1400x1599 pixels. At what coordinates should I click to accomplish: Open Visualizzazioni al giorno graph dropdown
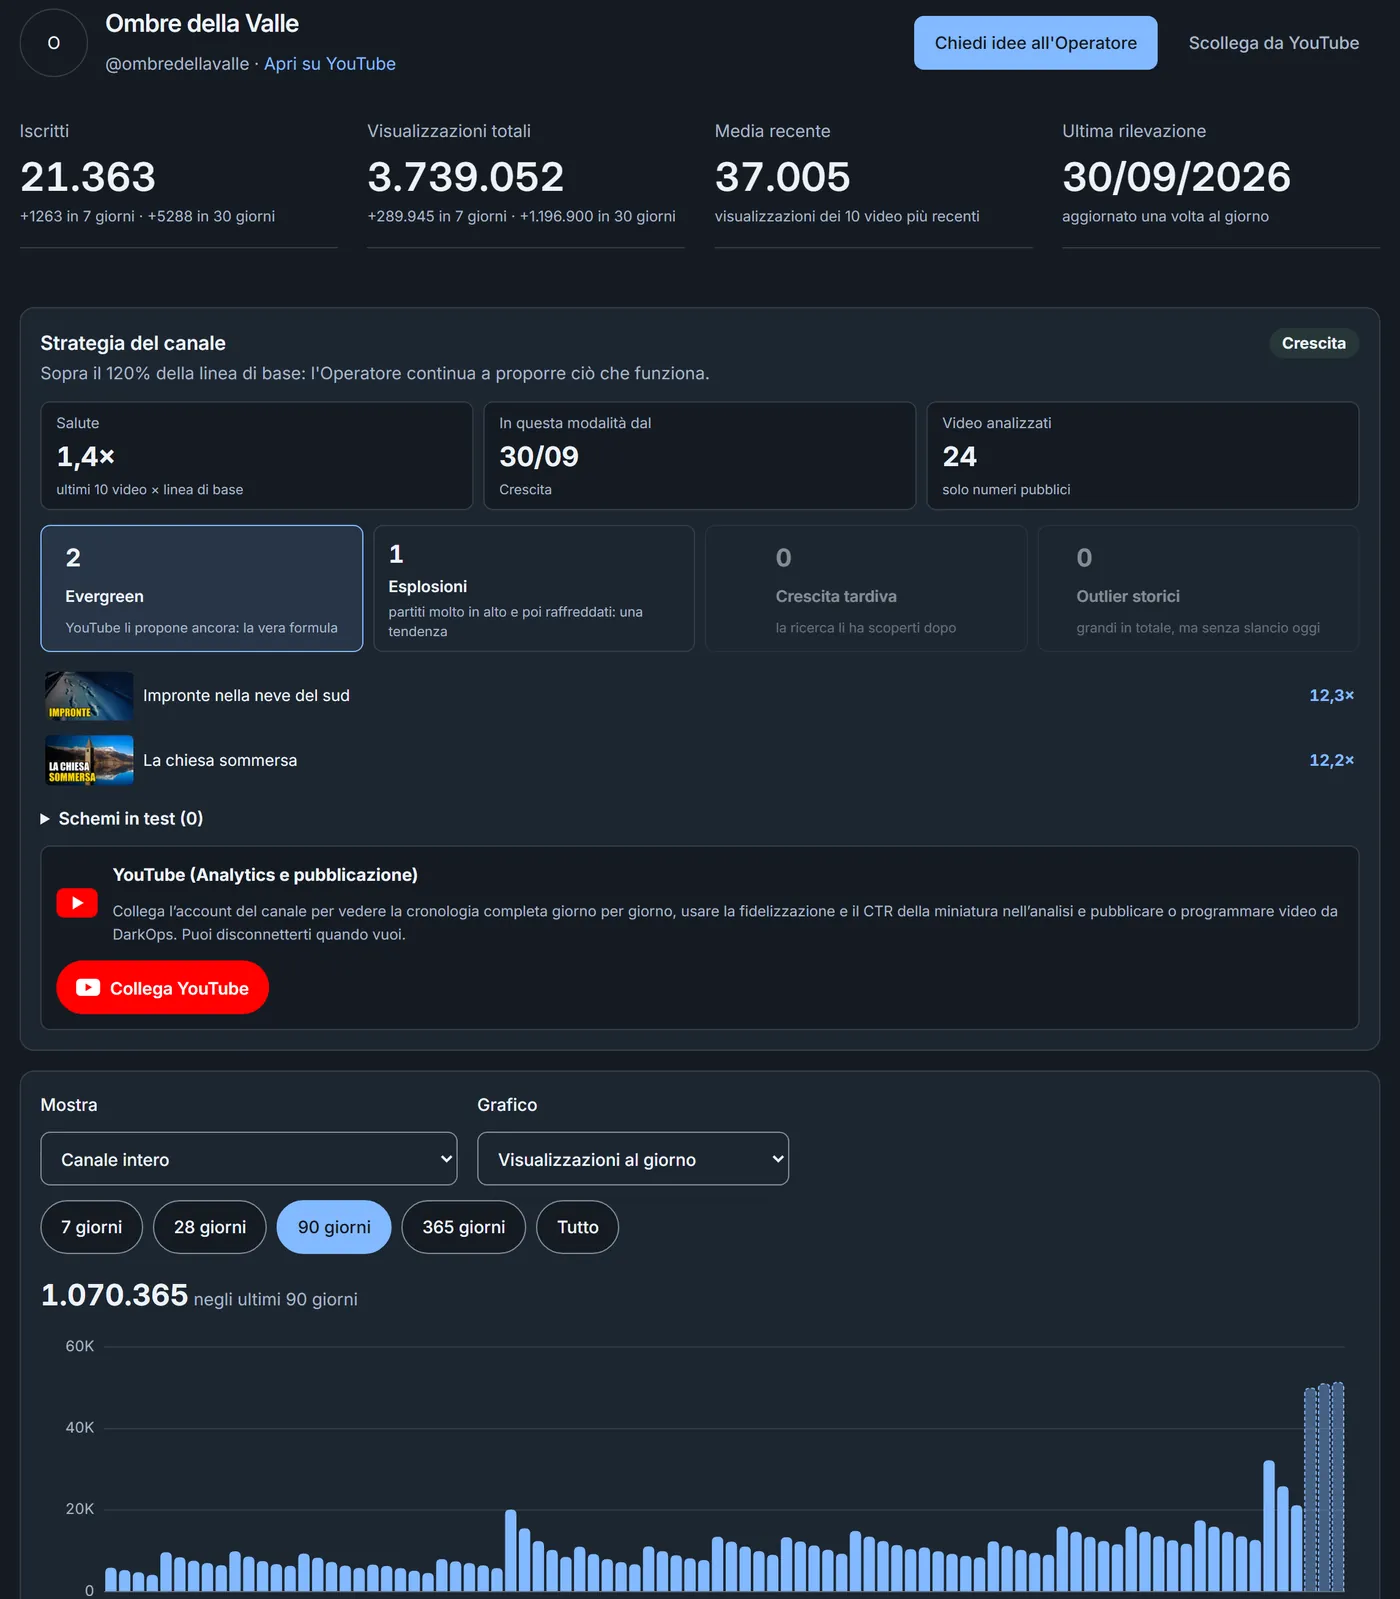pyautogui.click(x=633, y=1159)
